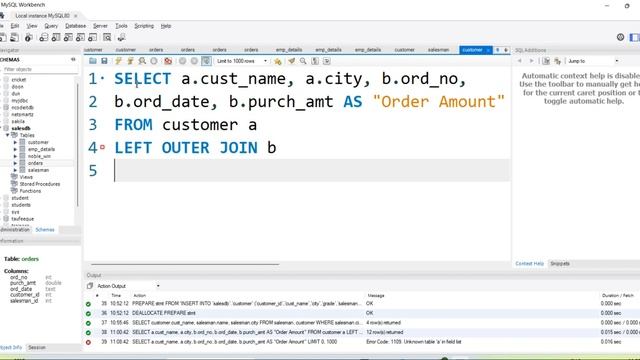This screenshot has height=360, width=640.
Task: Toggle invisible characters display
Action: [315, 61]
